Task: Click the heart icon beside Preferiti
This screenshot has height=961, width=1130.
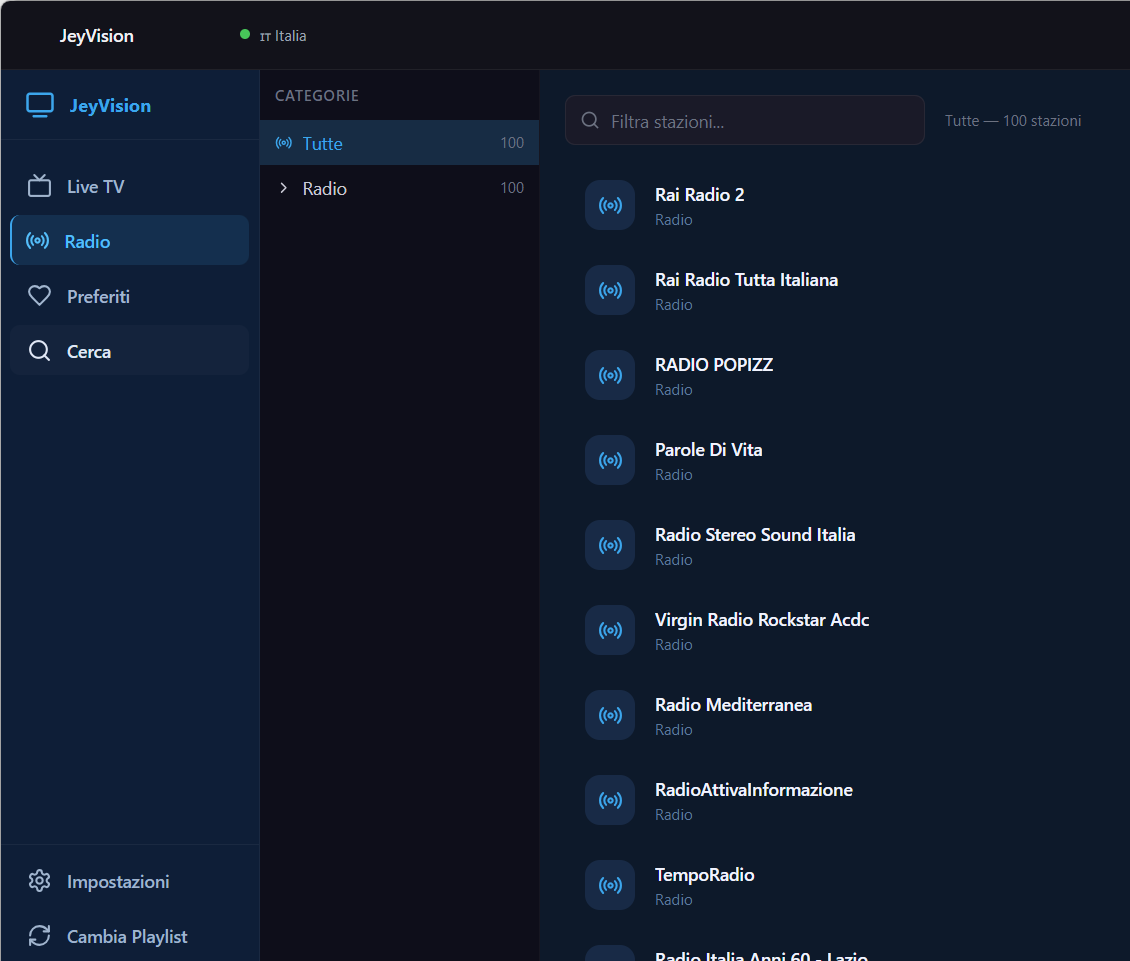Action: pos(39,296)
